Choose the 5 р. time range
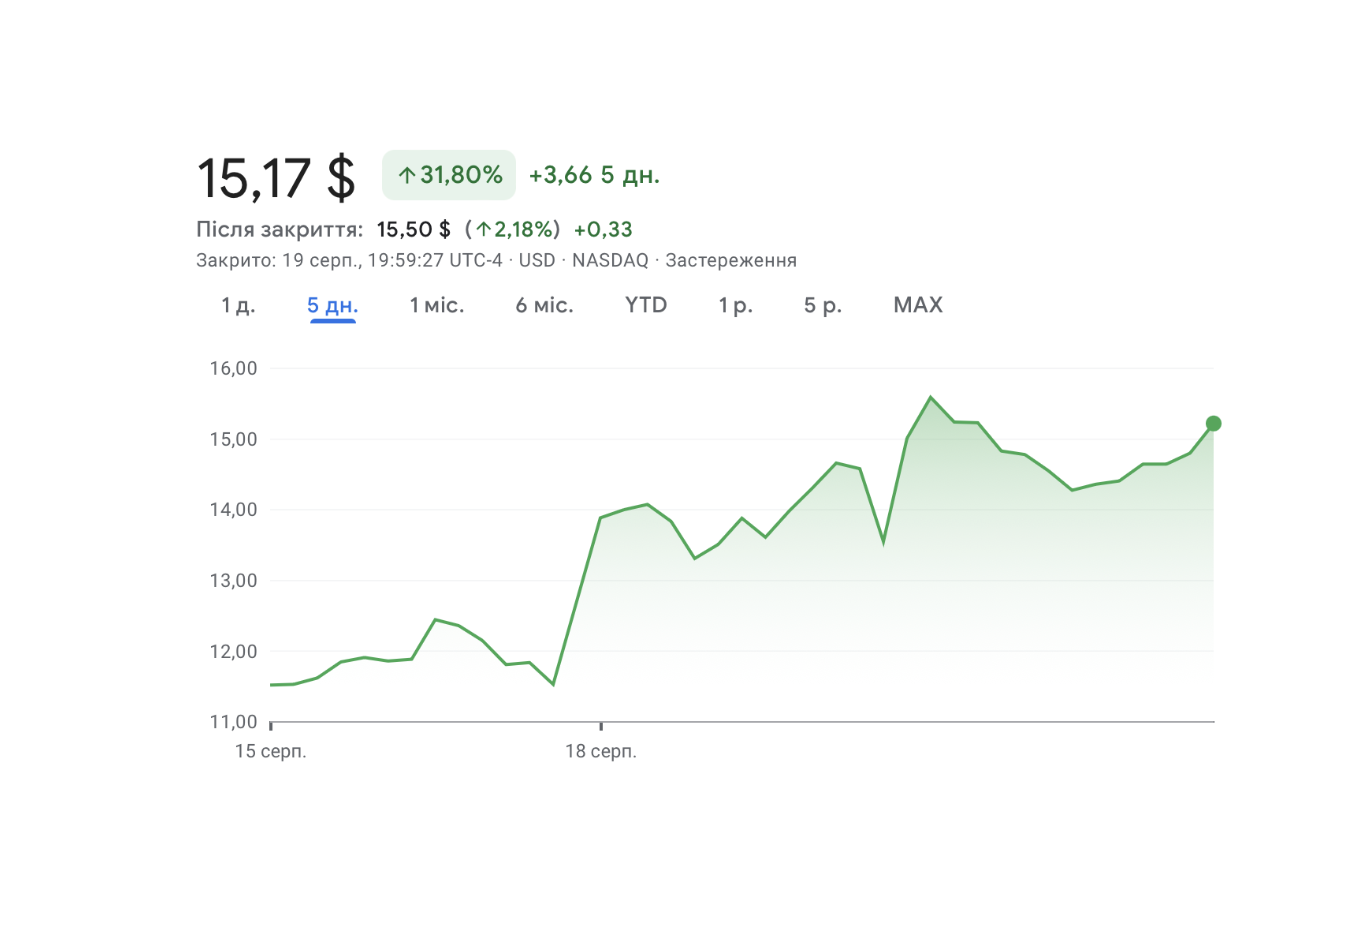This screenshot has width=1358, height=938. [823, 306]
